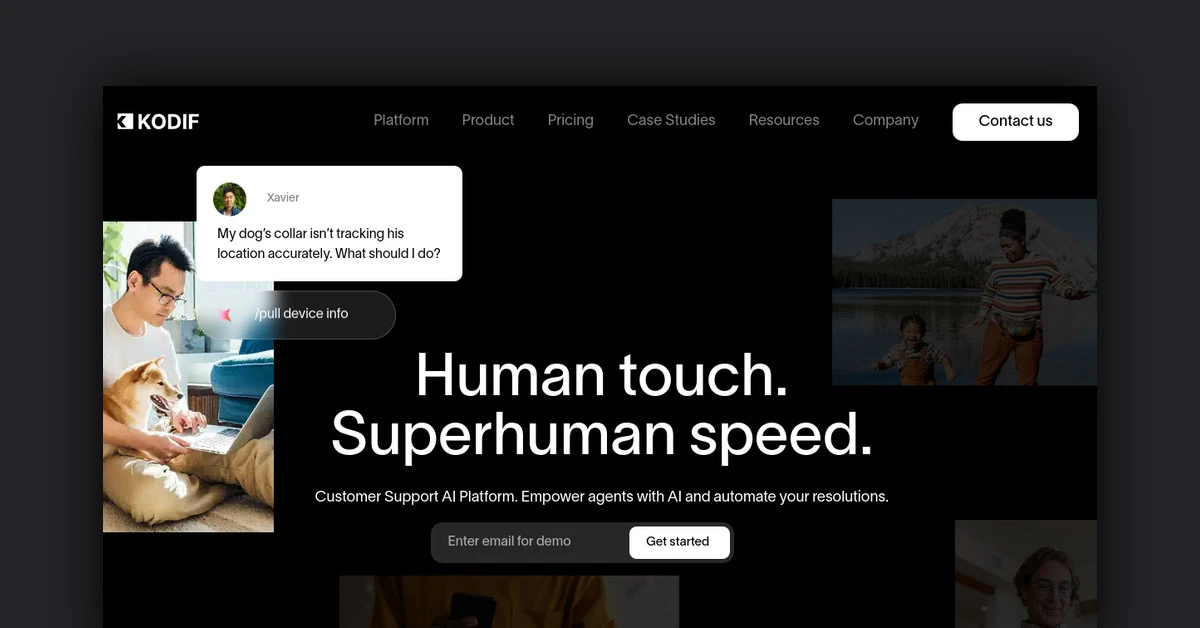
Task: Click the bottom image of person holding phone
Action: [508, 602]
